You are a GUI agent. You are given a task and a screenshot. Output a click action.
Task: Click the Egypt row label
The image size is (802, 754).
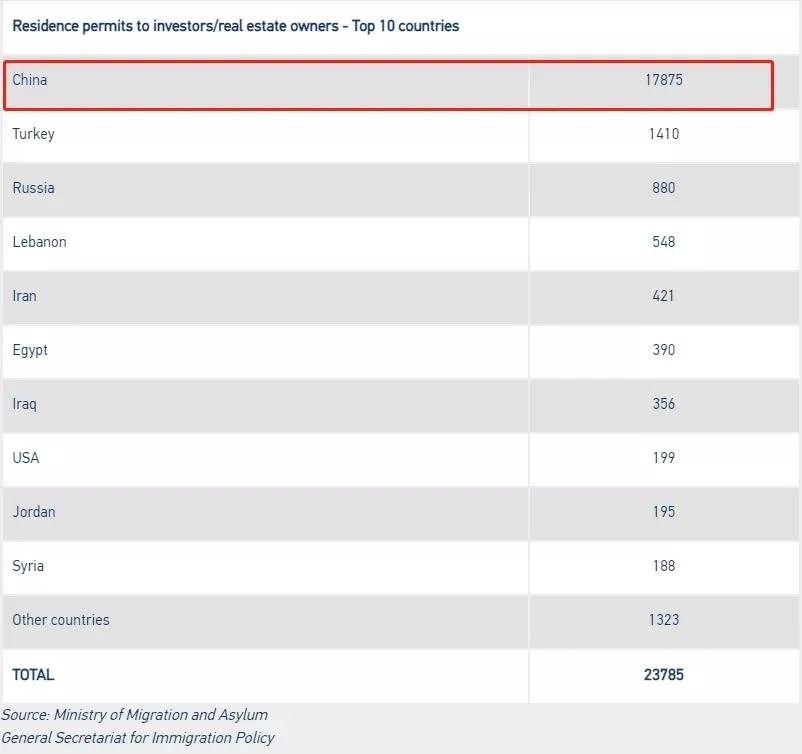30,350
